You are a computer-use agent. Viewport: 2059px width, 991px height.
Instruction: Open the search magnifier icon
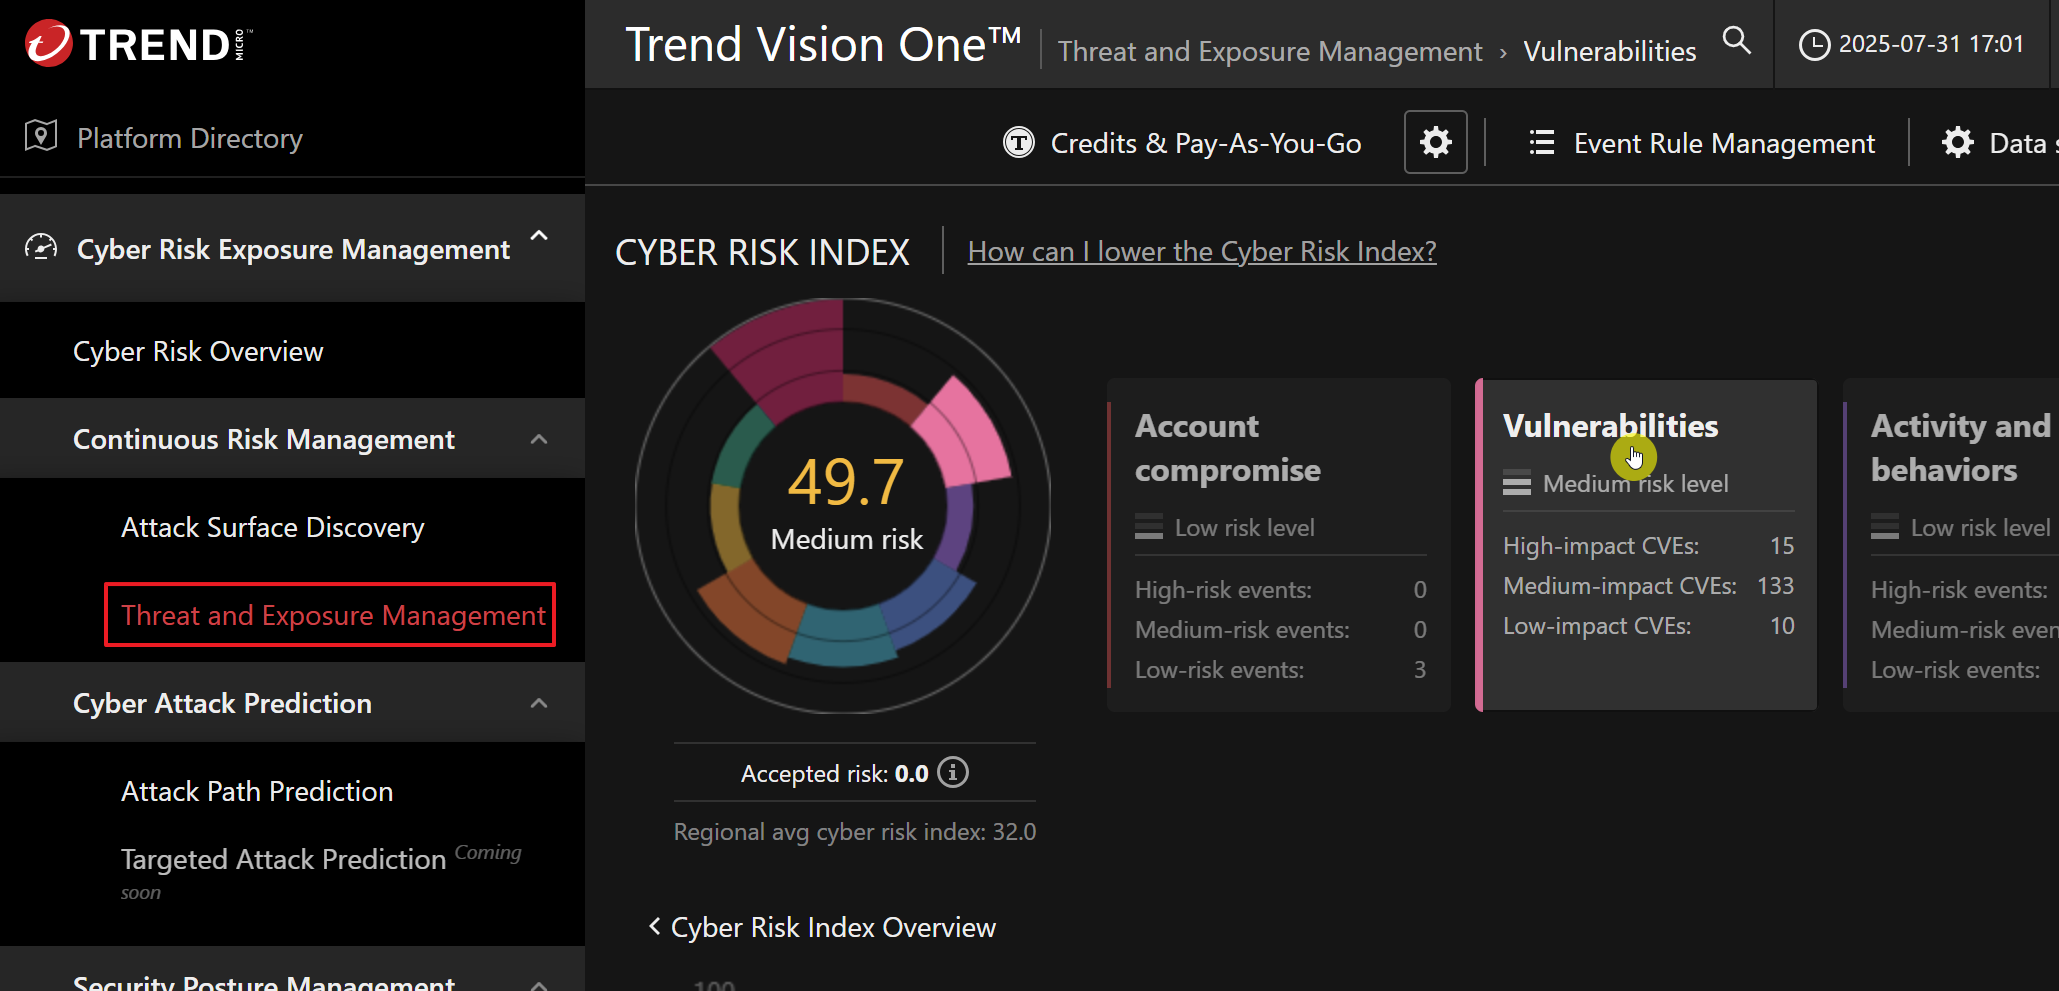pos(1737,41)
